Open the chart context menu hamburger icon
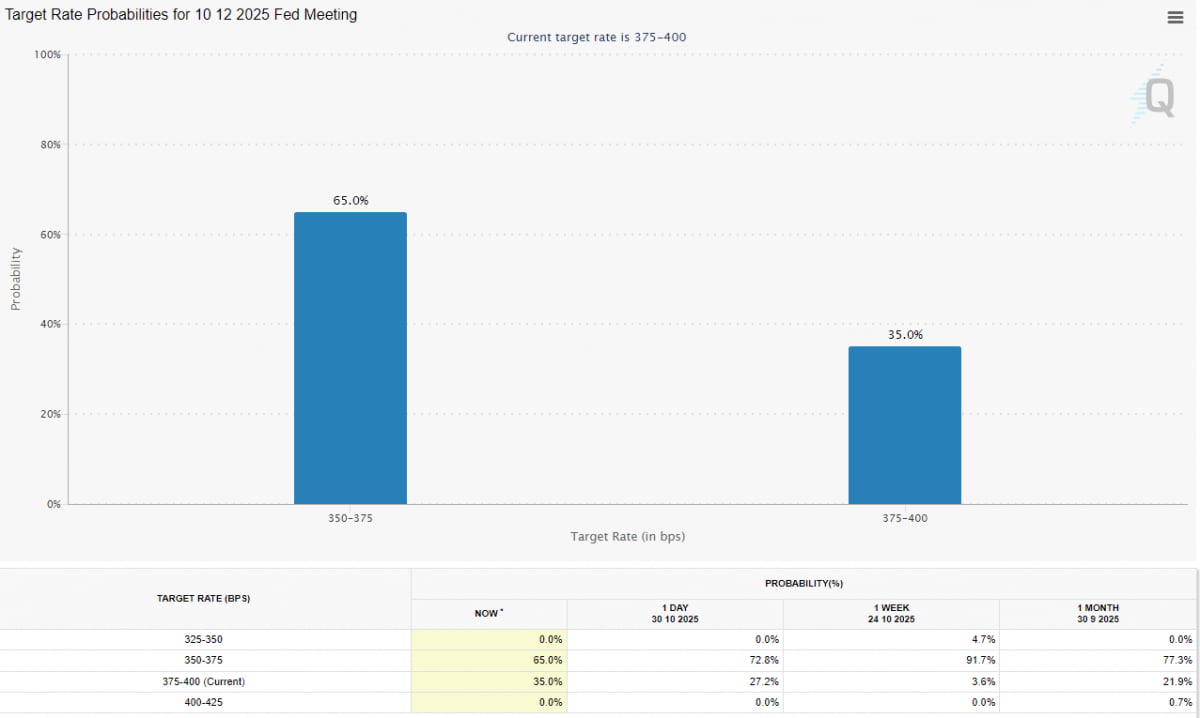Image resolution: width=1200 pixels, height=718 pixels. 1175,17
